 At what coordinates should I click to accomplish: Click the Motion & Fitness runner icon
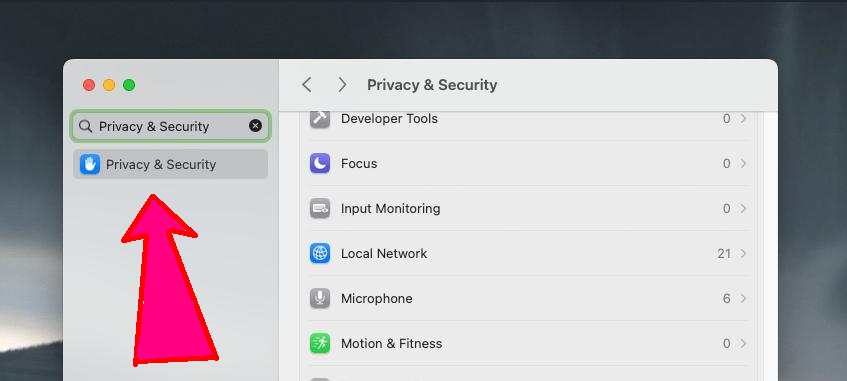coord(320,343)
